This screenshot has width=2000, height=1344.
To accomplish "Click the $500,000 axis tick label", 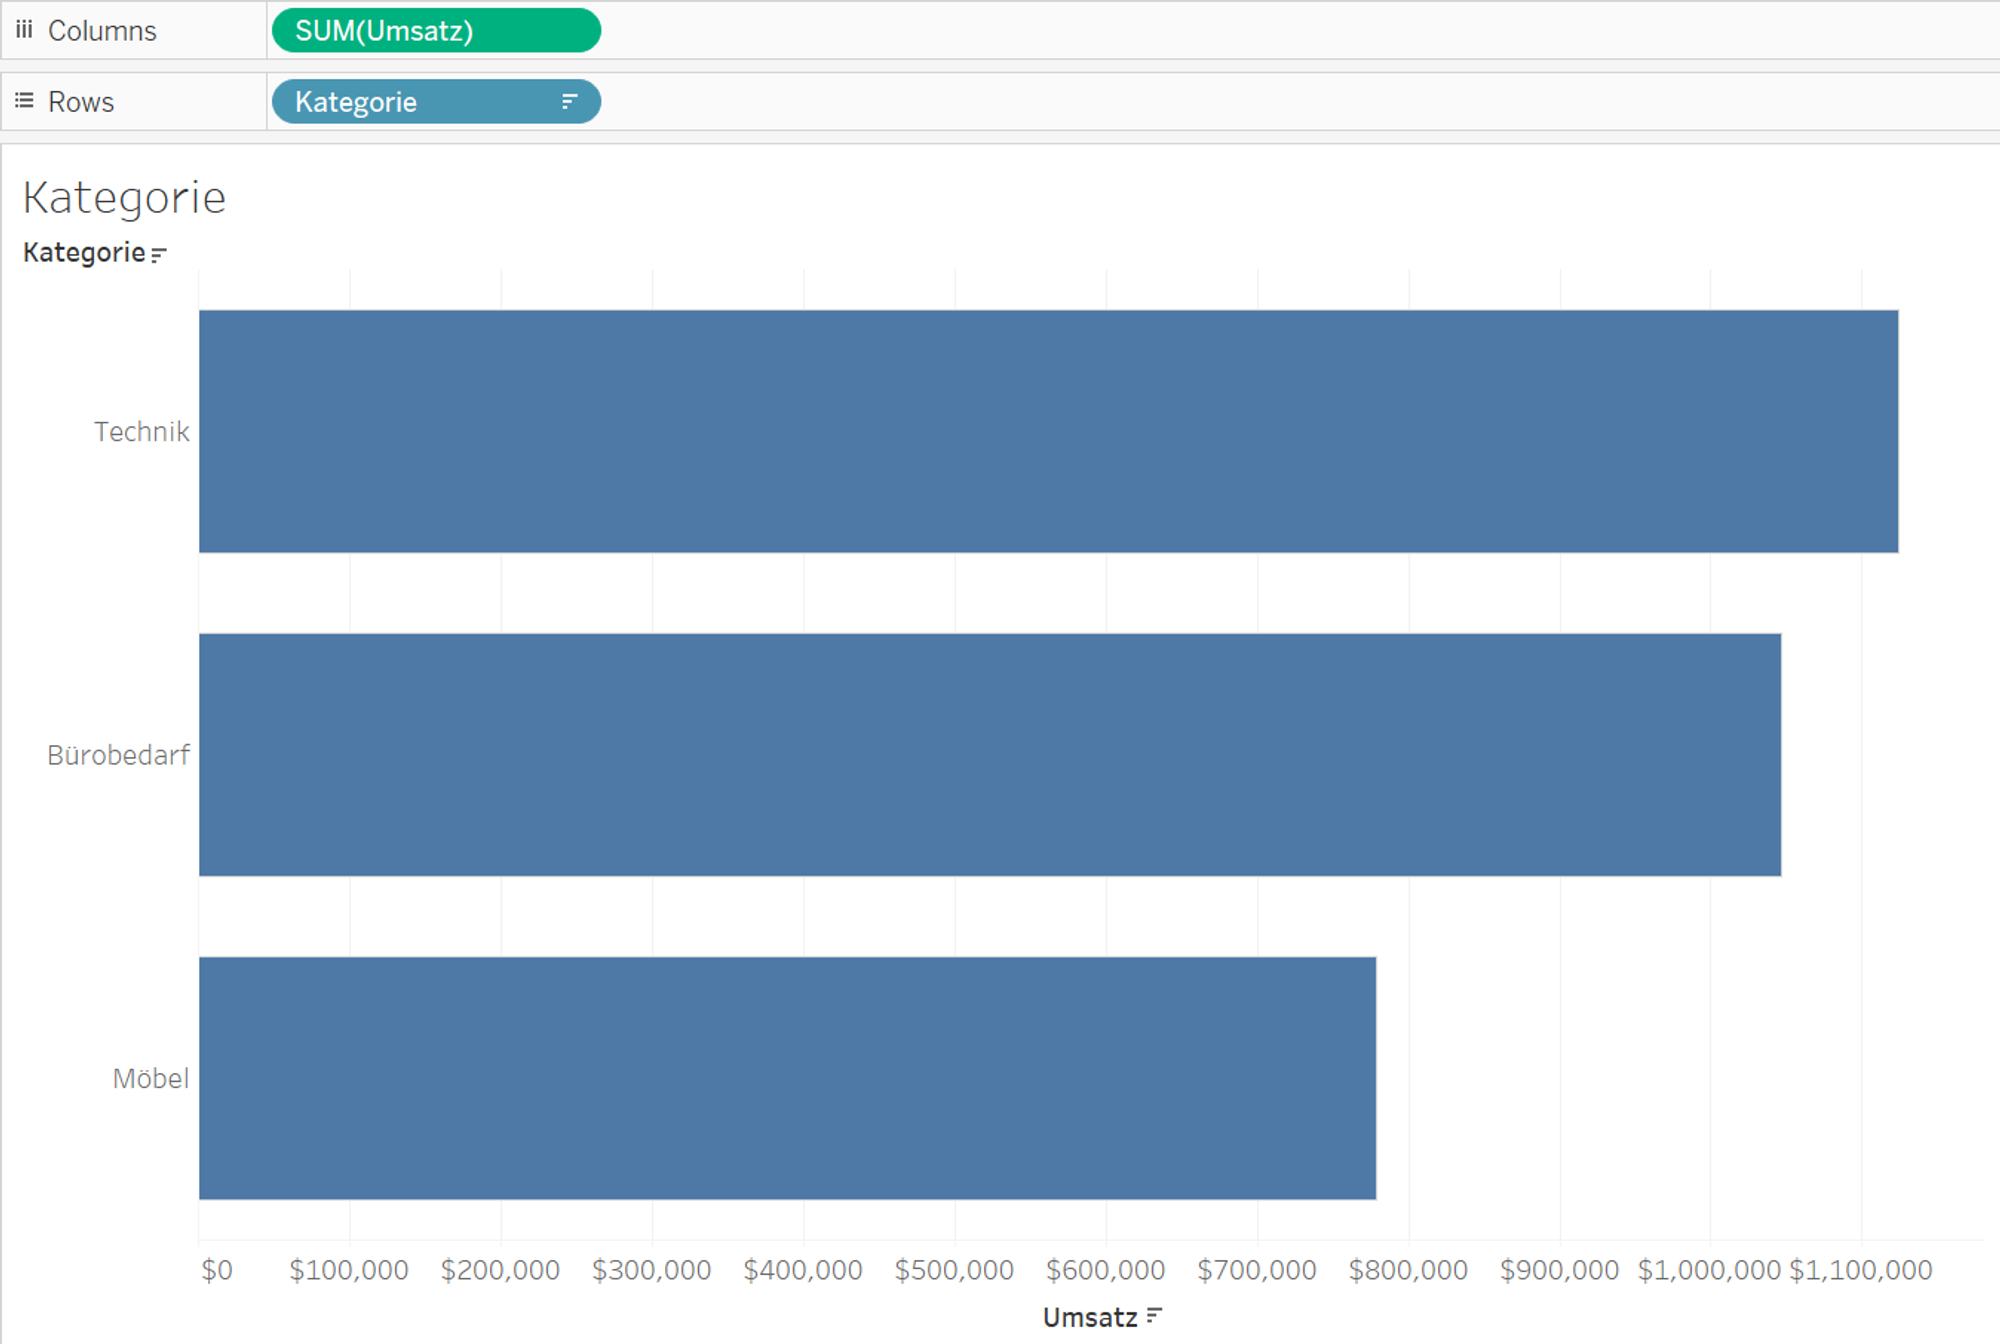I will [954, 1270].
